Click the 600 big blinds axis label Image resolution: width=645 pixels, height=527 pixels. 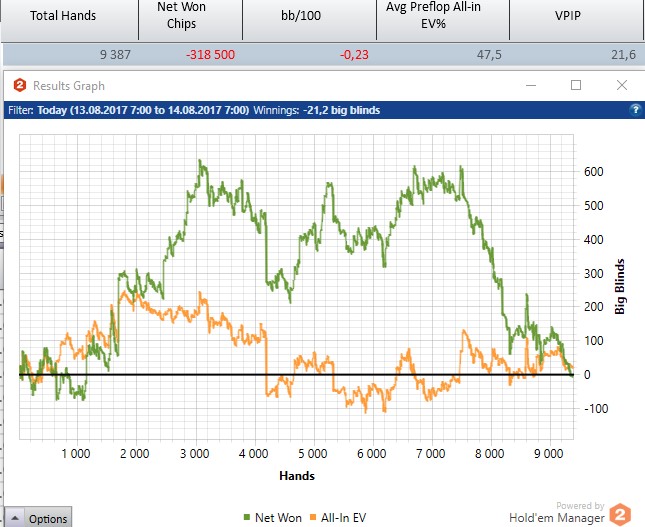tap(594, 172)
